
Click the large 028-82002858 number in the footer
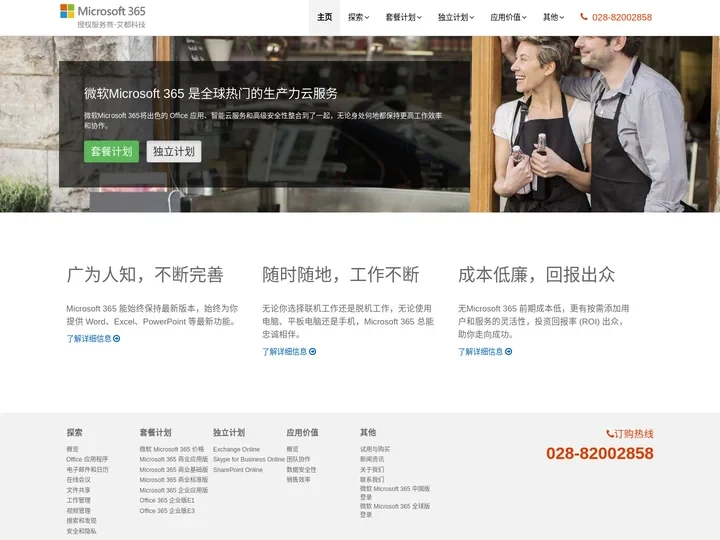[x=600, y=453]
